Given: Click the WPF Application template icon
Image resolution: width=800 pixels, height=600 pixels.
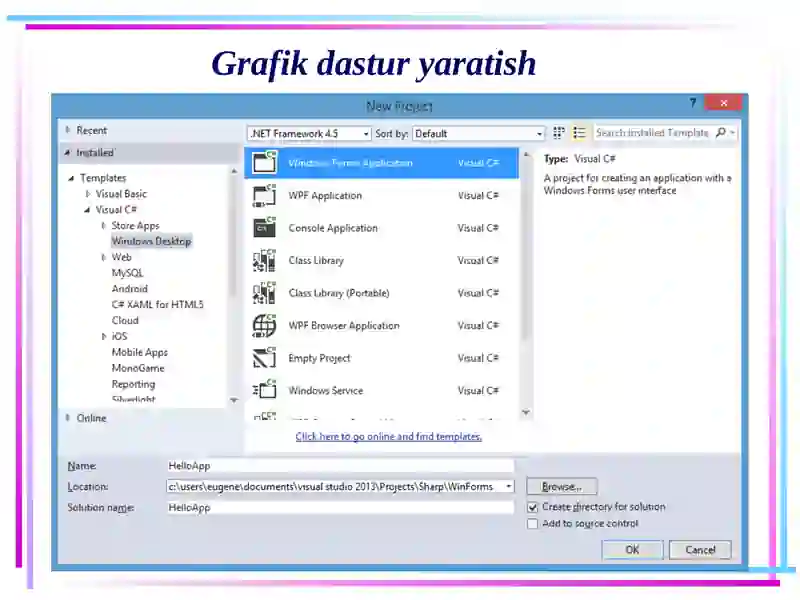Looking at the screenshot, I should click(x=264, y=195).
